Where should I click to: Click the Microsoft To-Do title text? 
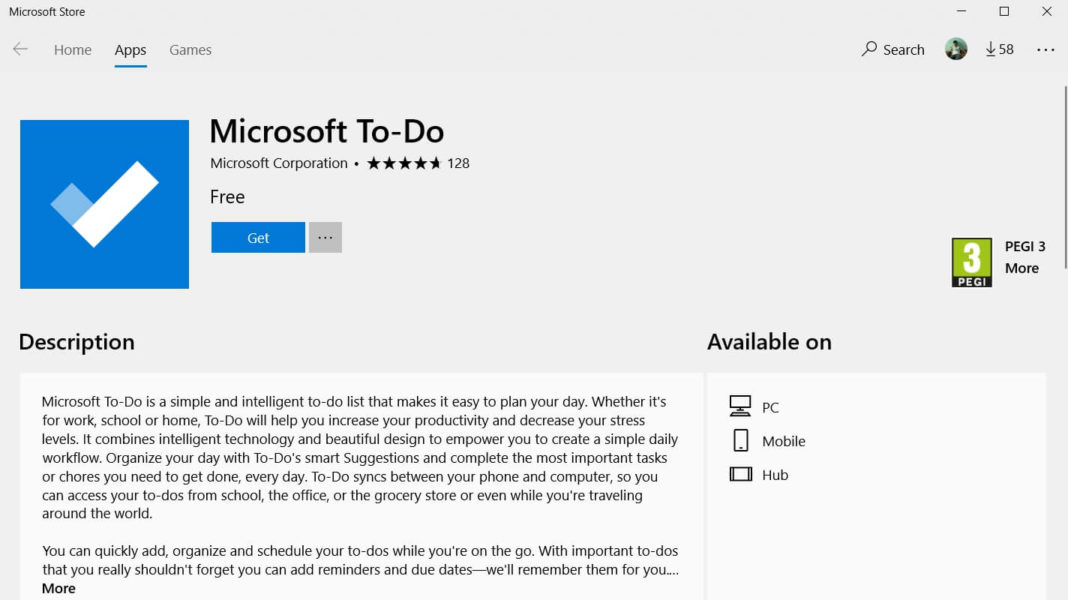pos(327,131)
